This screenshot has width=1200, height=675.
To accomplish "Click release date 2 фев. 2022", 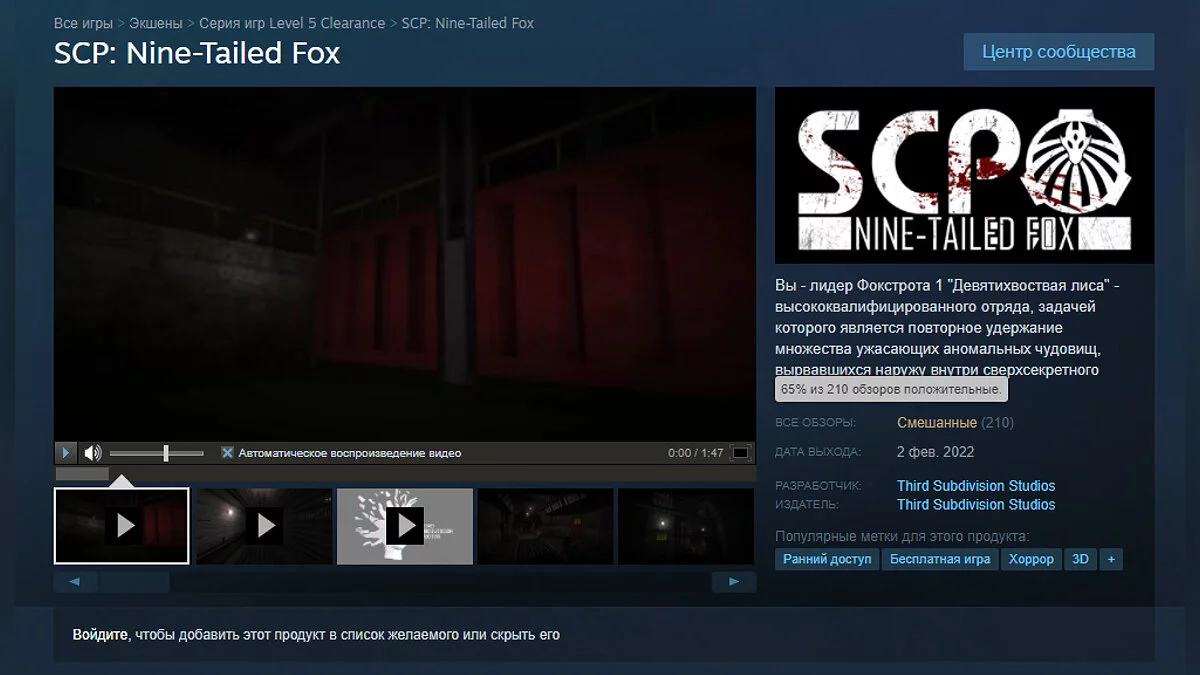I will click(935, 452).
